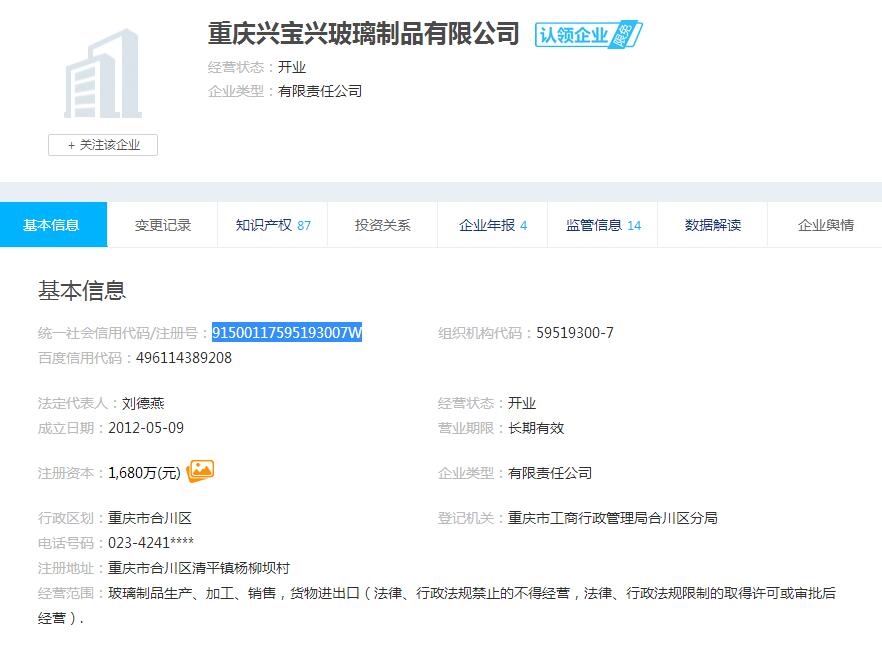The height and width of the screenshot is (651, 882).
Task: Click the 认领企业 claim badge
Action: (x=588, y=35)
